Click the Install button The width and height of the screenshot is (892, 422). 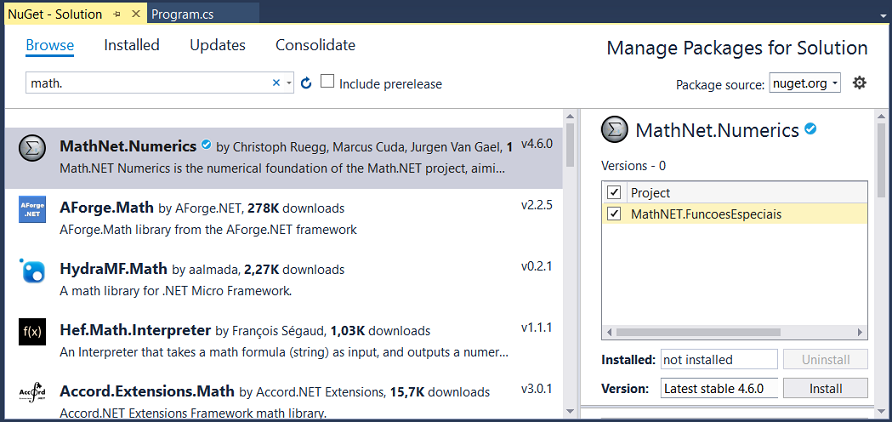[825, 388]
